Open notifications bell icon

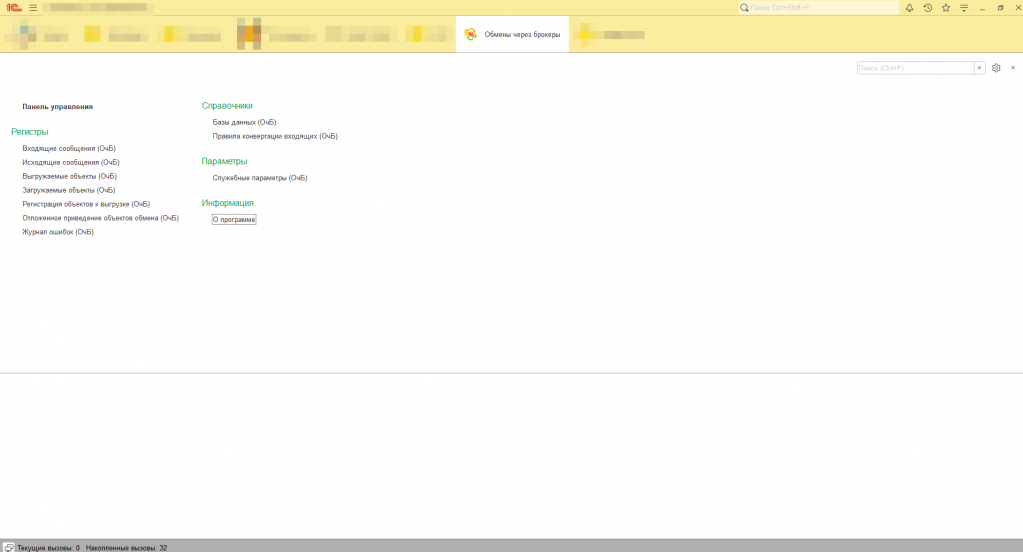click(909, 8)
